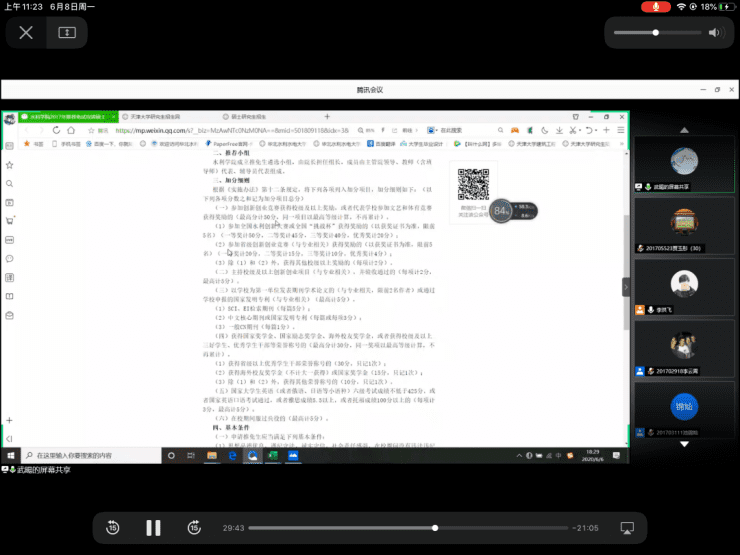Mute the video volume speaker icon
Viewport: 740px width, 555px height.
(714, 32)
